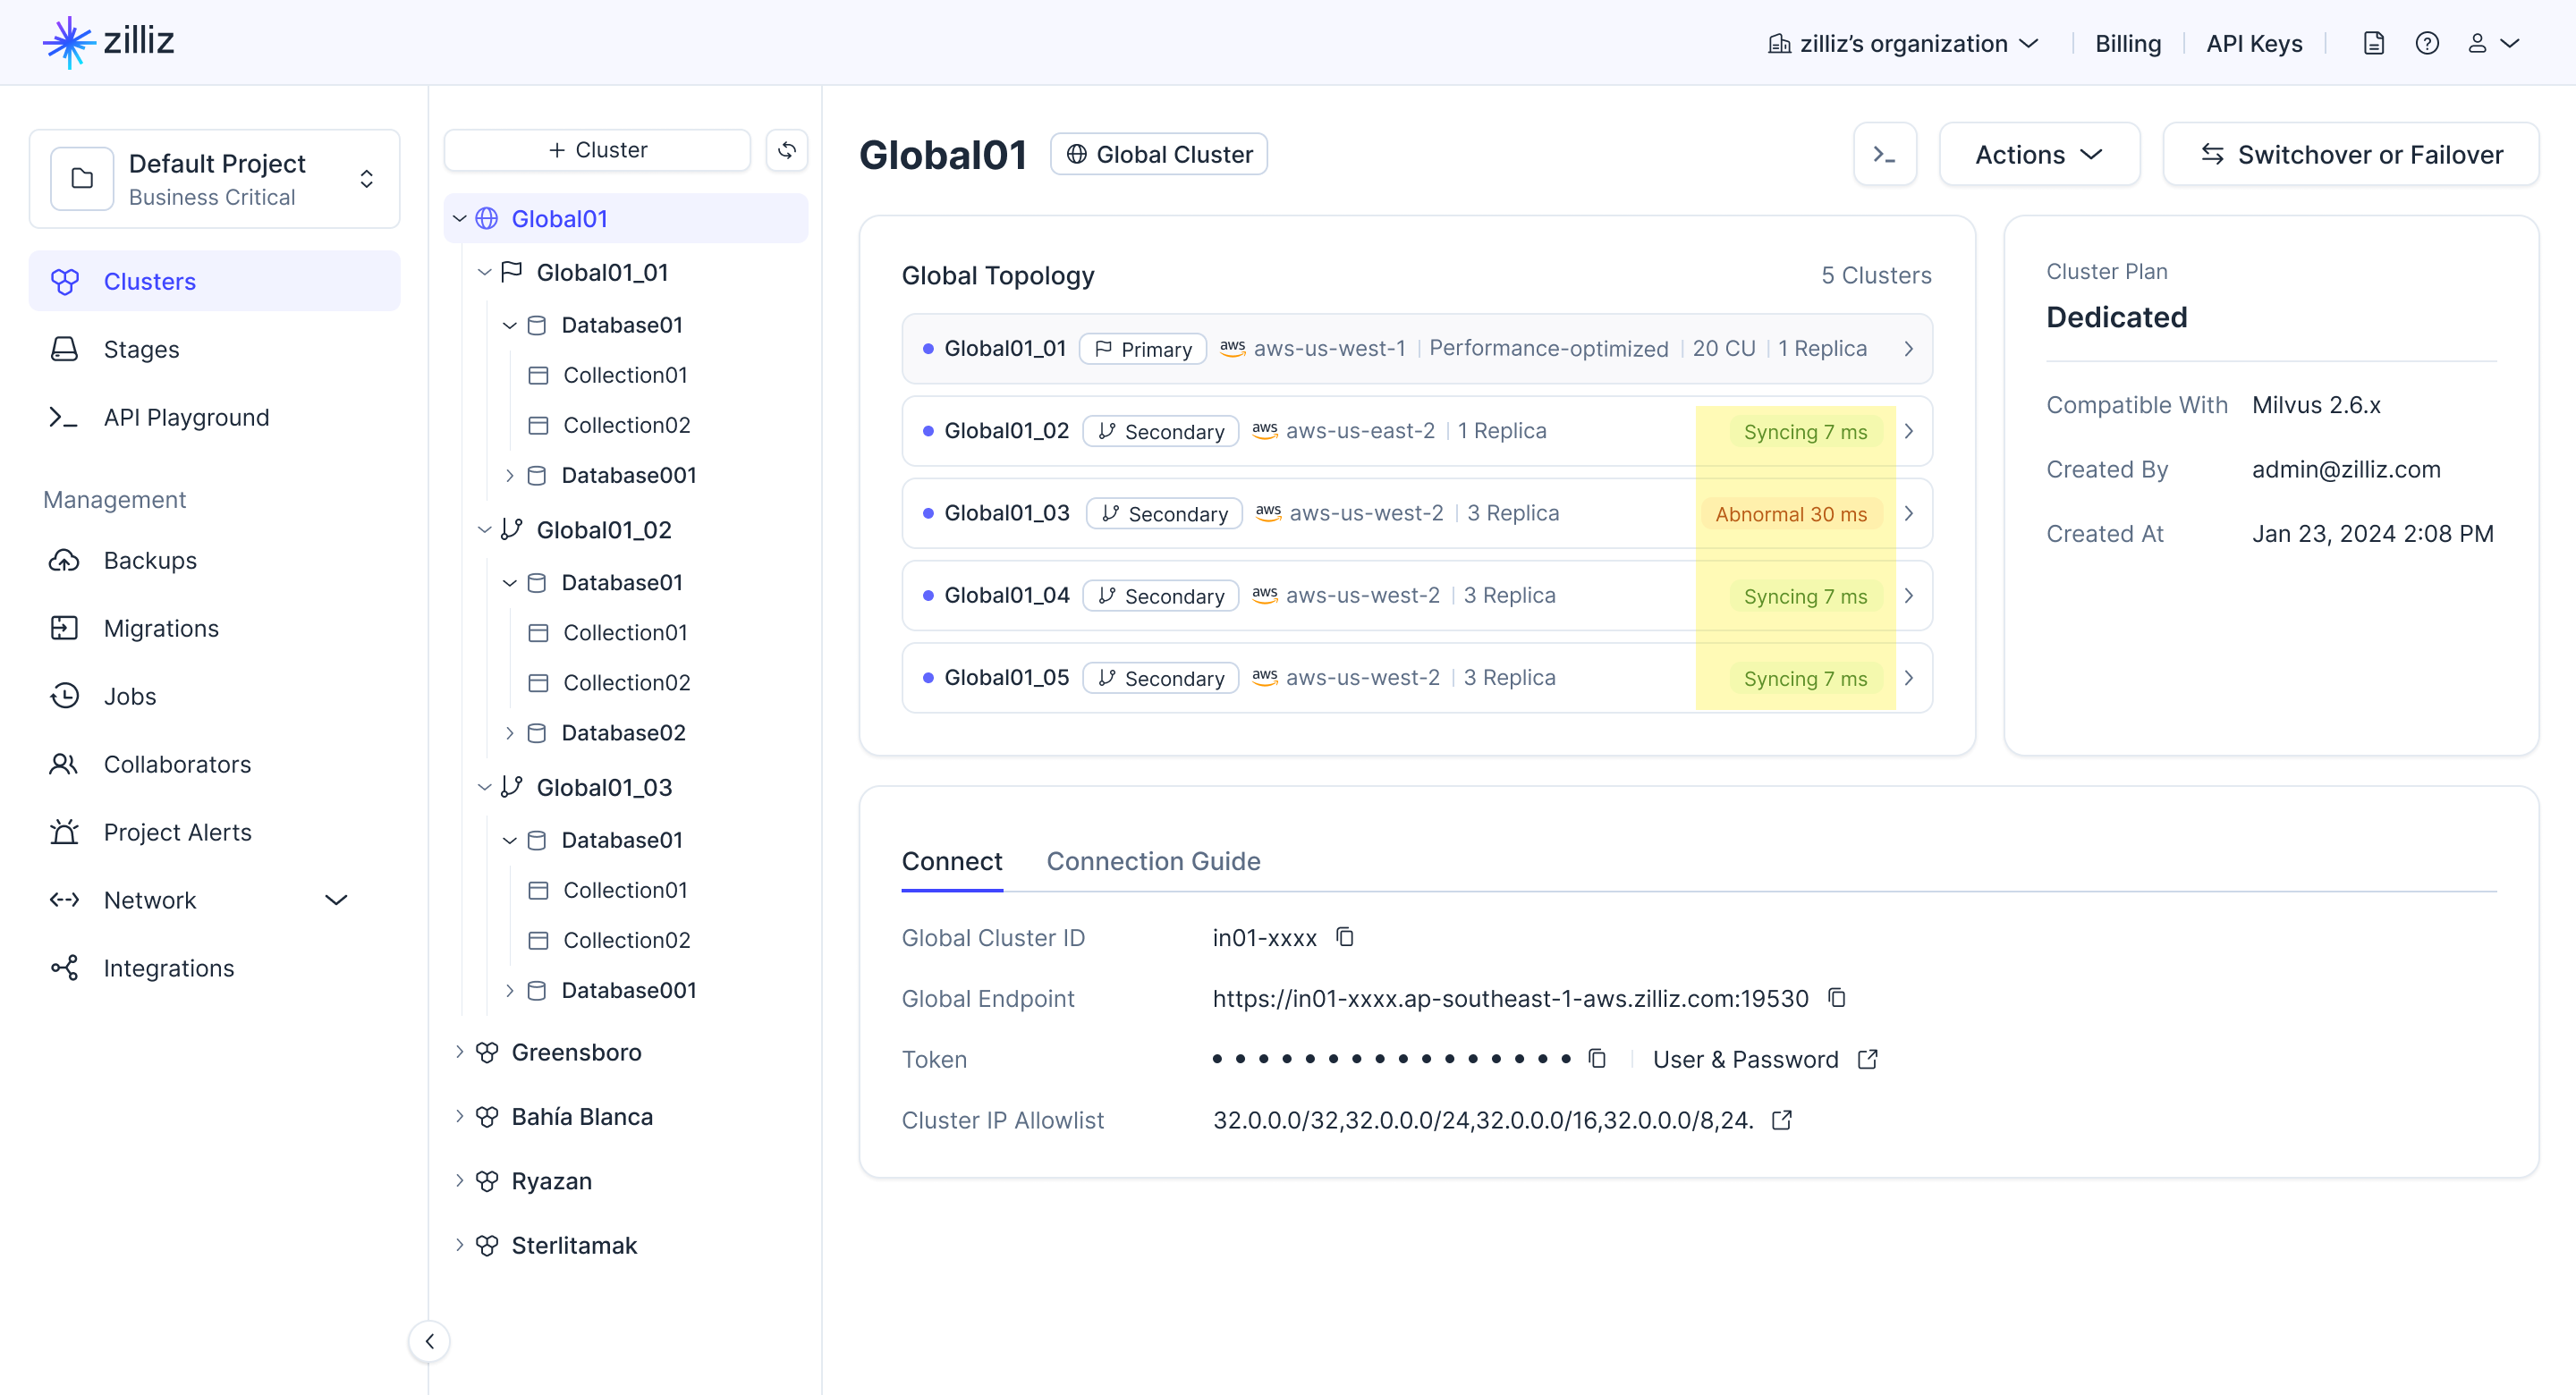Open the terminal console icon button
The width and height of the screenshot is (2576, 1395).
(1884, 155)
